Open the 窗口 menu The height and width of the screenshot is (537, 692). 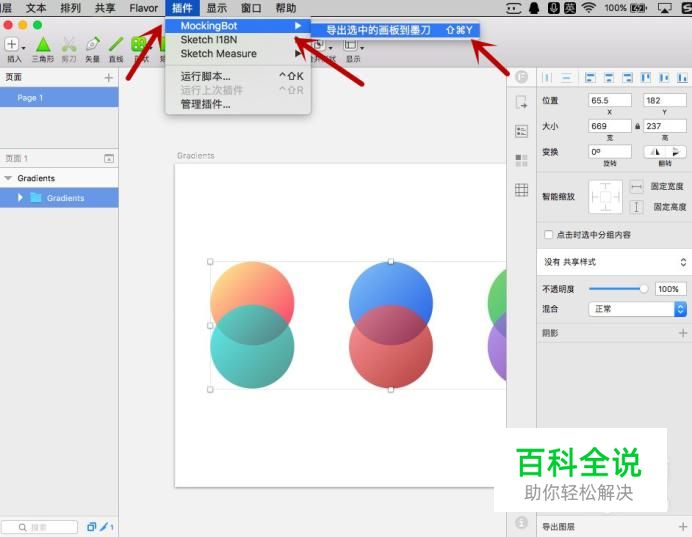tap(251, 8)
